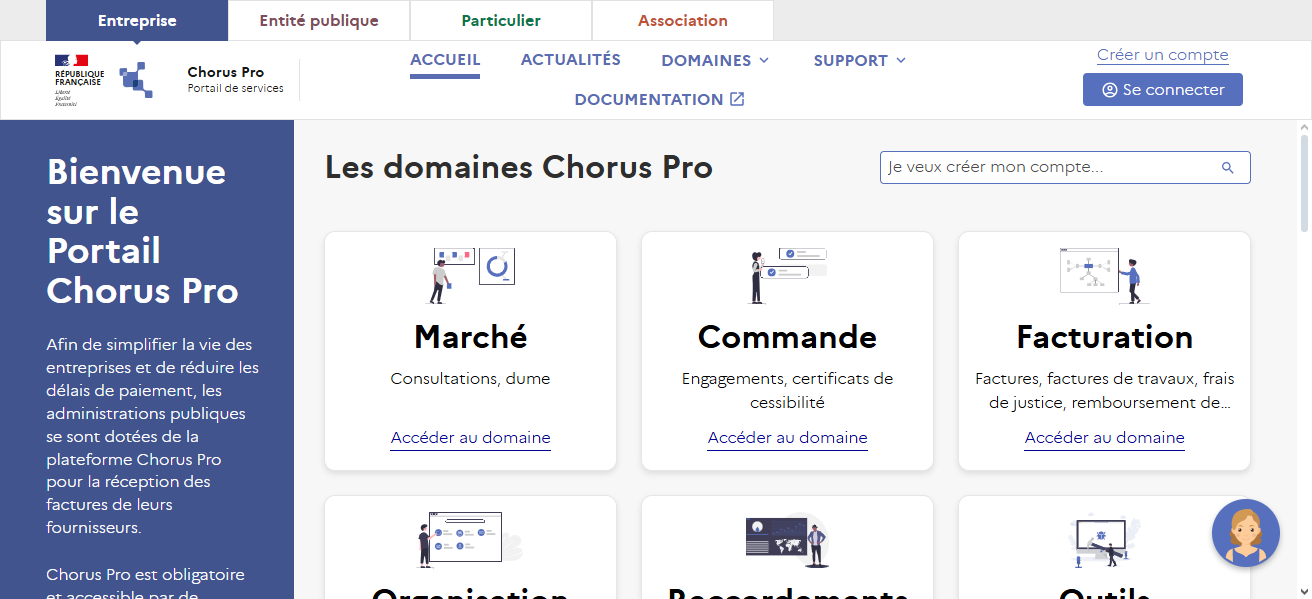Click the Marché card illustration
The image size is (1312, 599).
[471, 275]
